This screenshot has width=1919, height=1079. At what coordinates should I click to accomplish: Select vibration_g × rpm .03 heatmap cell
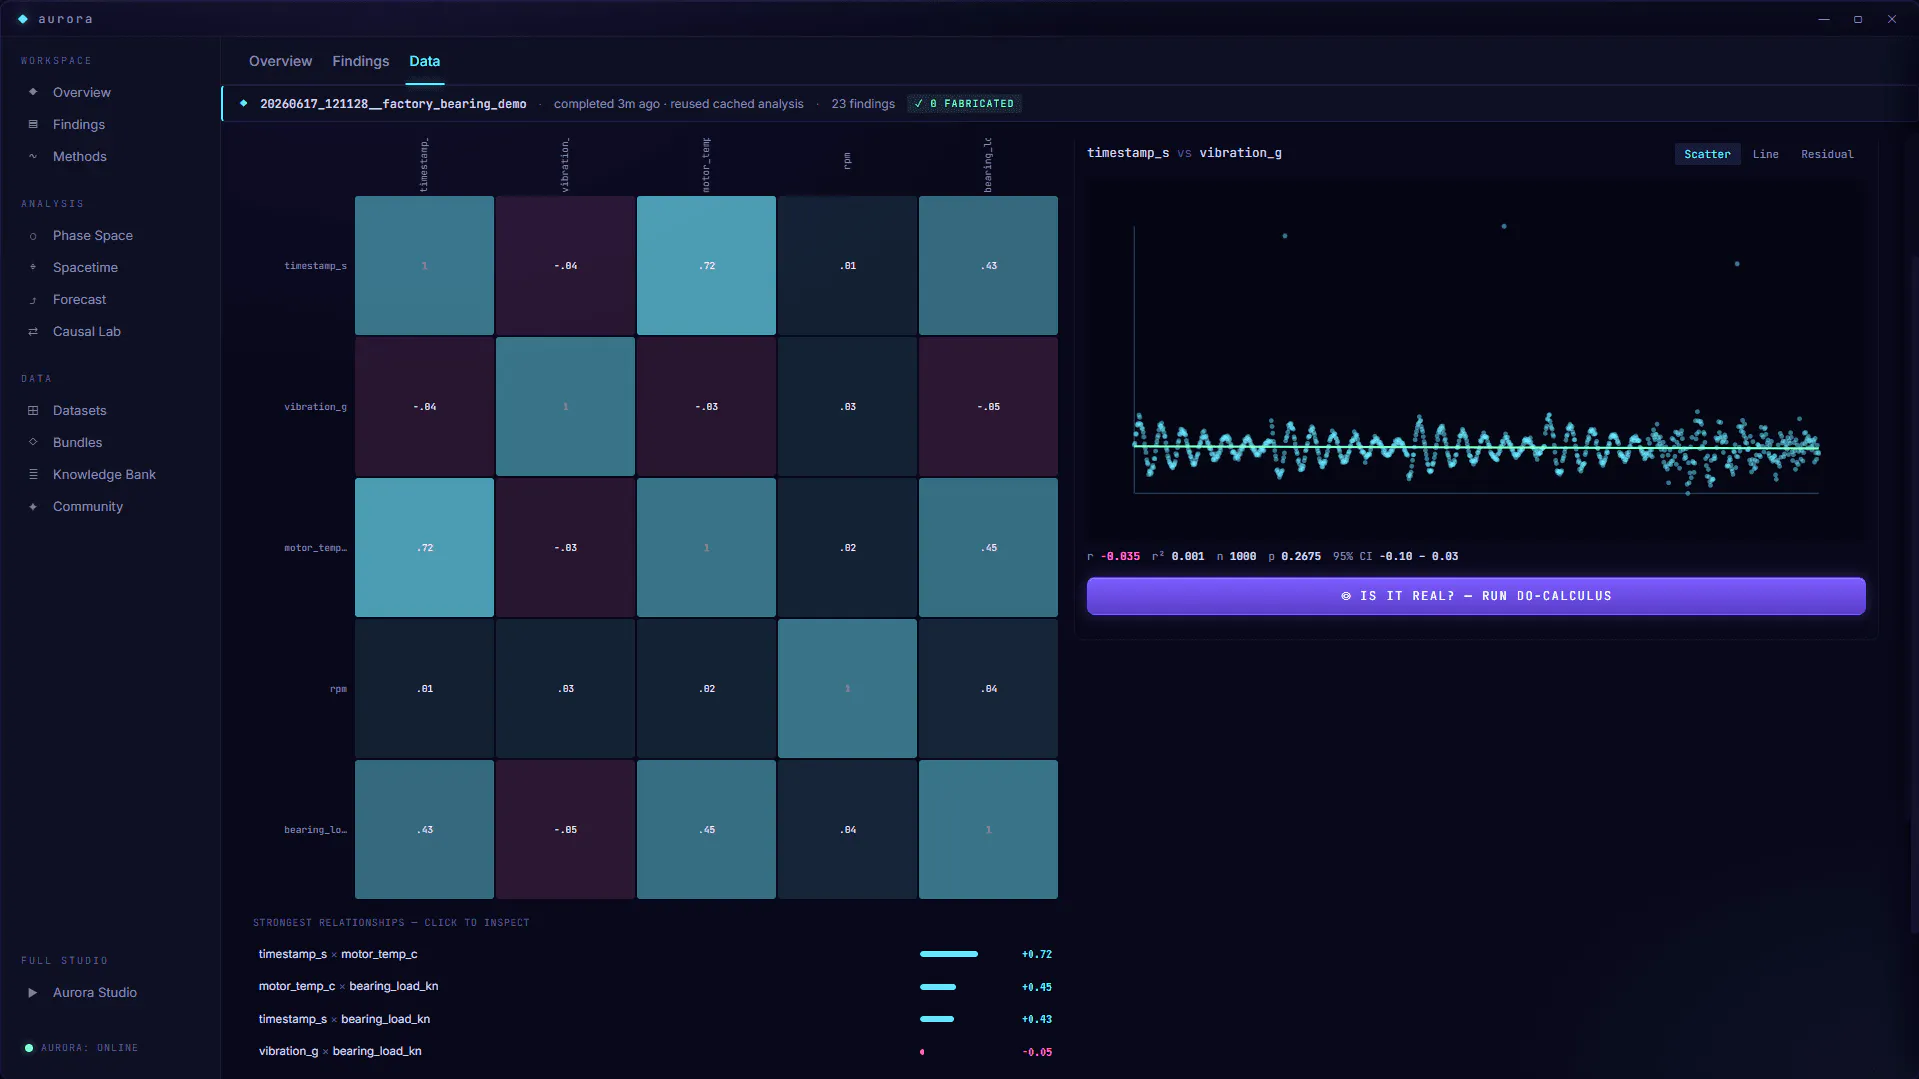pyautogui.click(x=847, y=406)
